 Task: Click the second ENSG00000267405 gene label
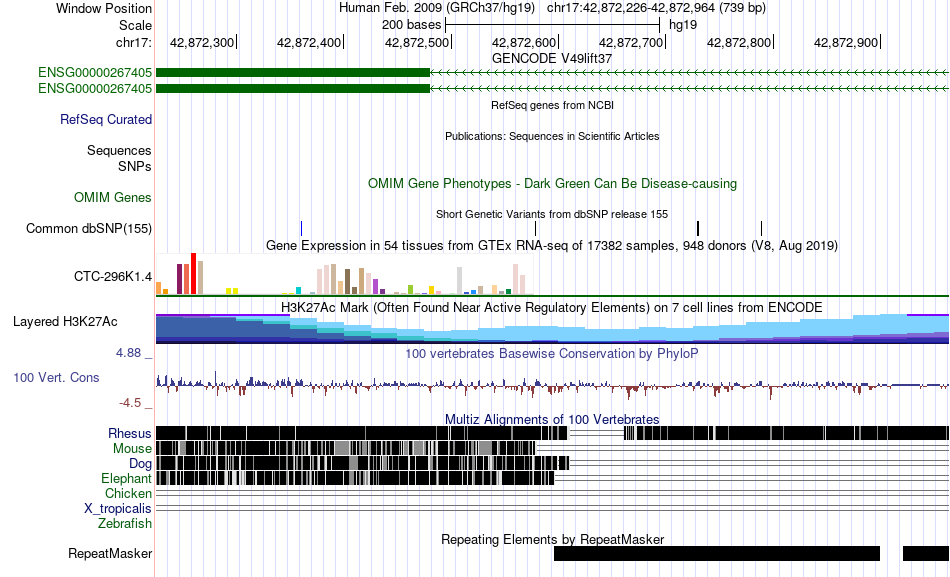click(95, 88)
